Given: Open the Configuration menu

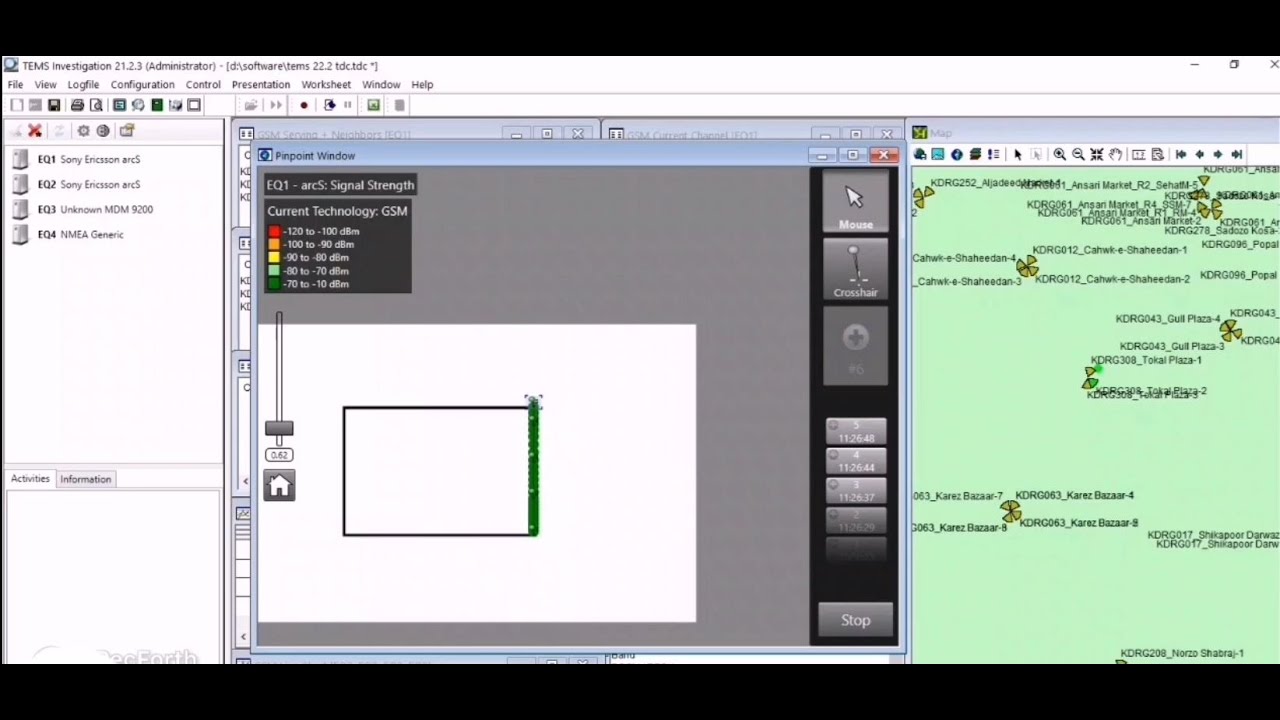Looking at the screenshot, I should point(142,85).
